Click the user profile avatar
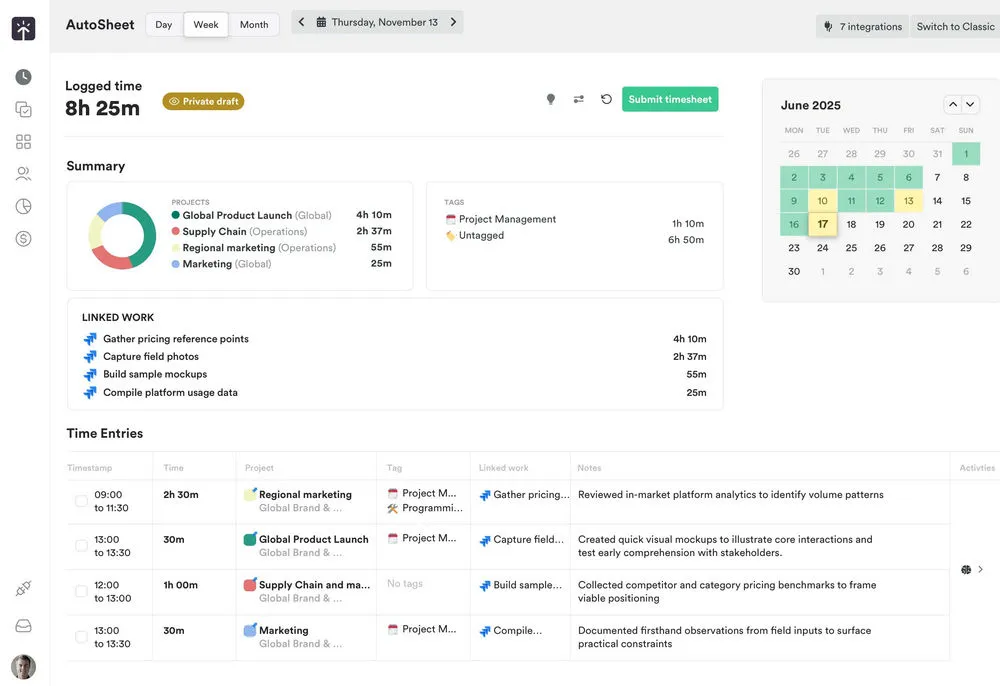The image size is (1000, 686). 24,667
